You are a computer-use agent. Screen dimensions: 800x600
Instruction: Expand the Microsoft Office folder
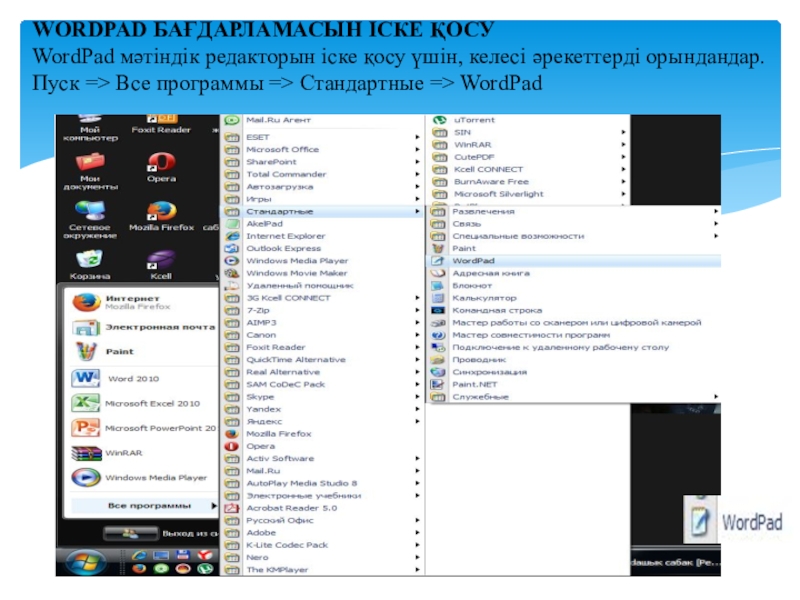(322, 149)
